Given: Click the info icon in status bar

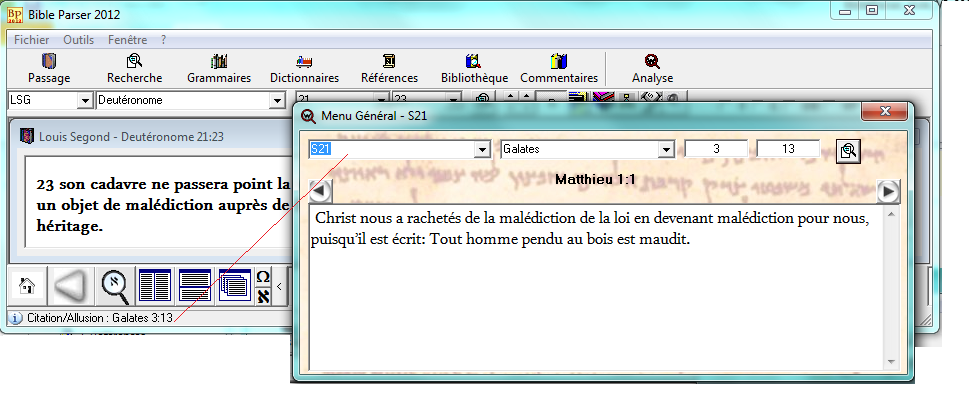Looking at the screenshot, I should coord(15,318).
